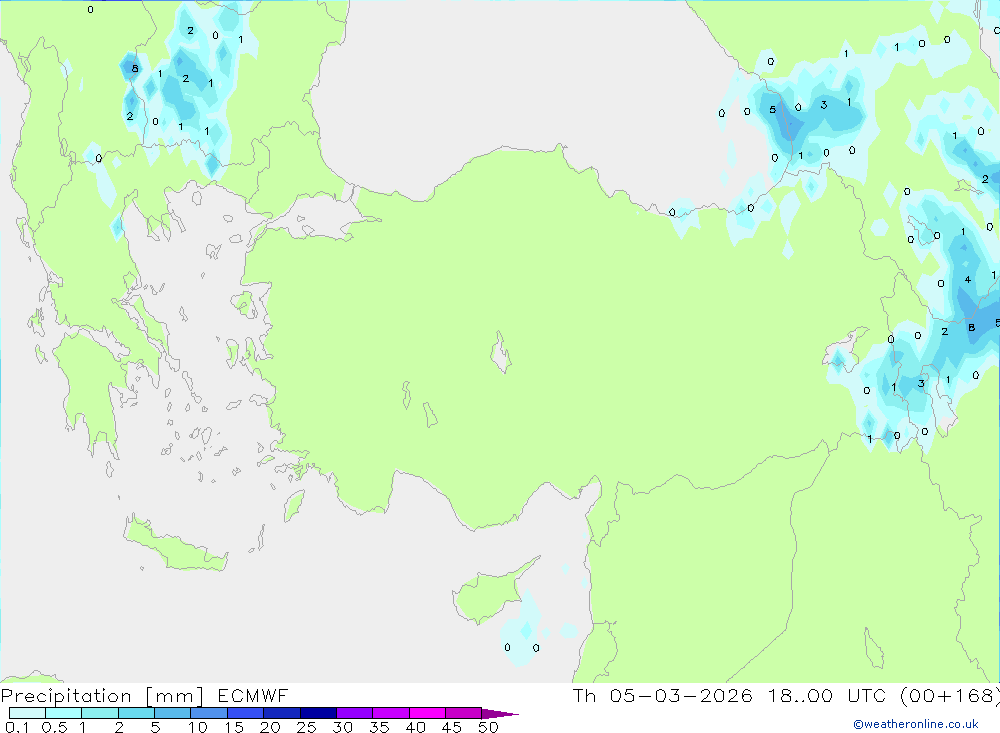Click the legend tick label "0.1"
The height and width of the screenshot is (733, 1000).
(17, 727)
